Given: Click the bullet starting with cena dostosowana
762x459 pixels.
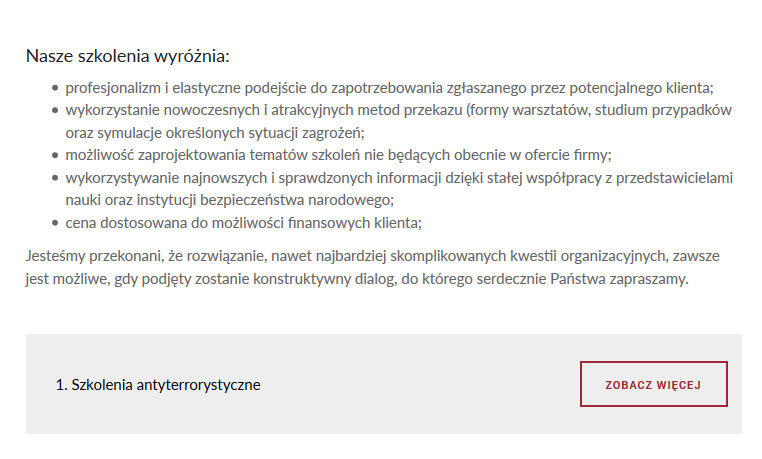Looking at the screenshot, I should point(243,222).
